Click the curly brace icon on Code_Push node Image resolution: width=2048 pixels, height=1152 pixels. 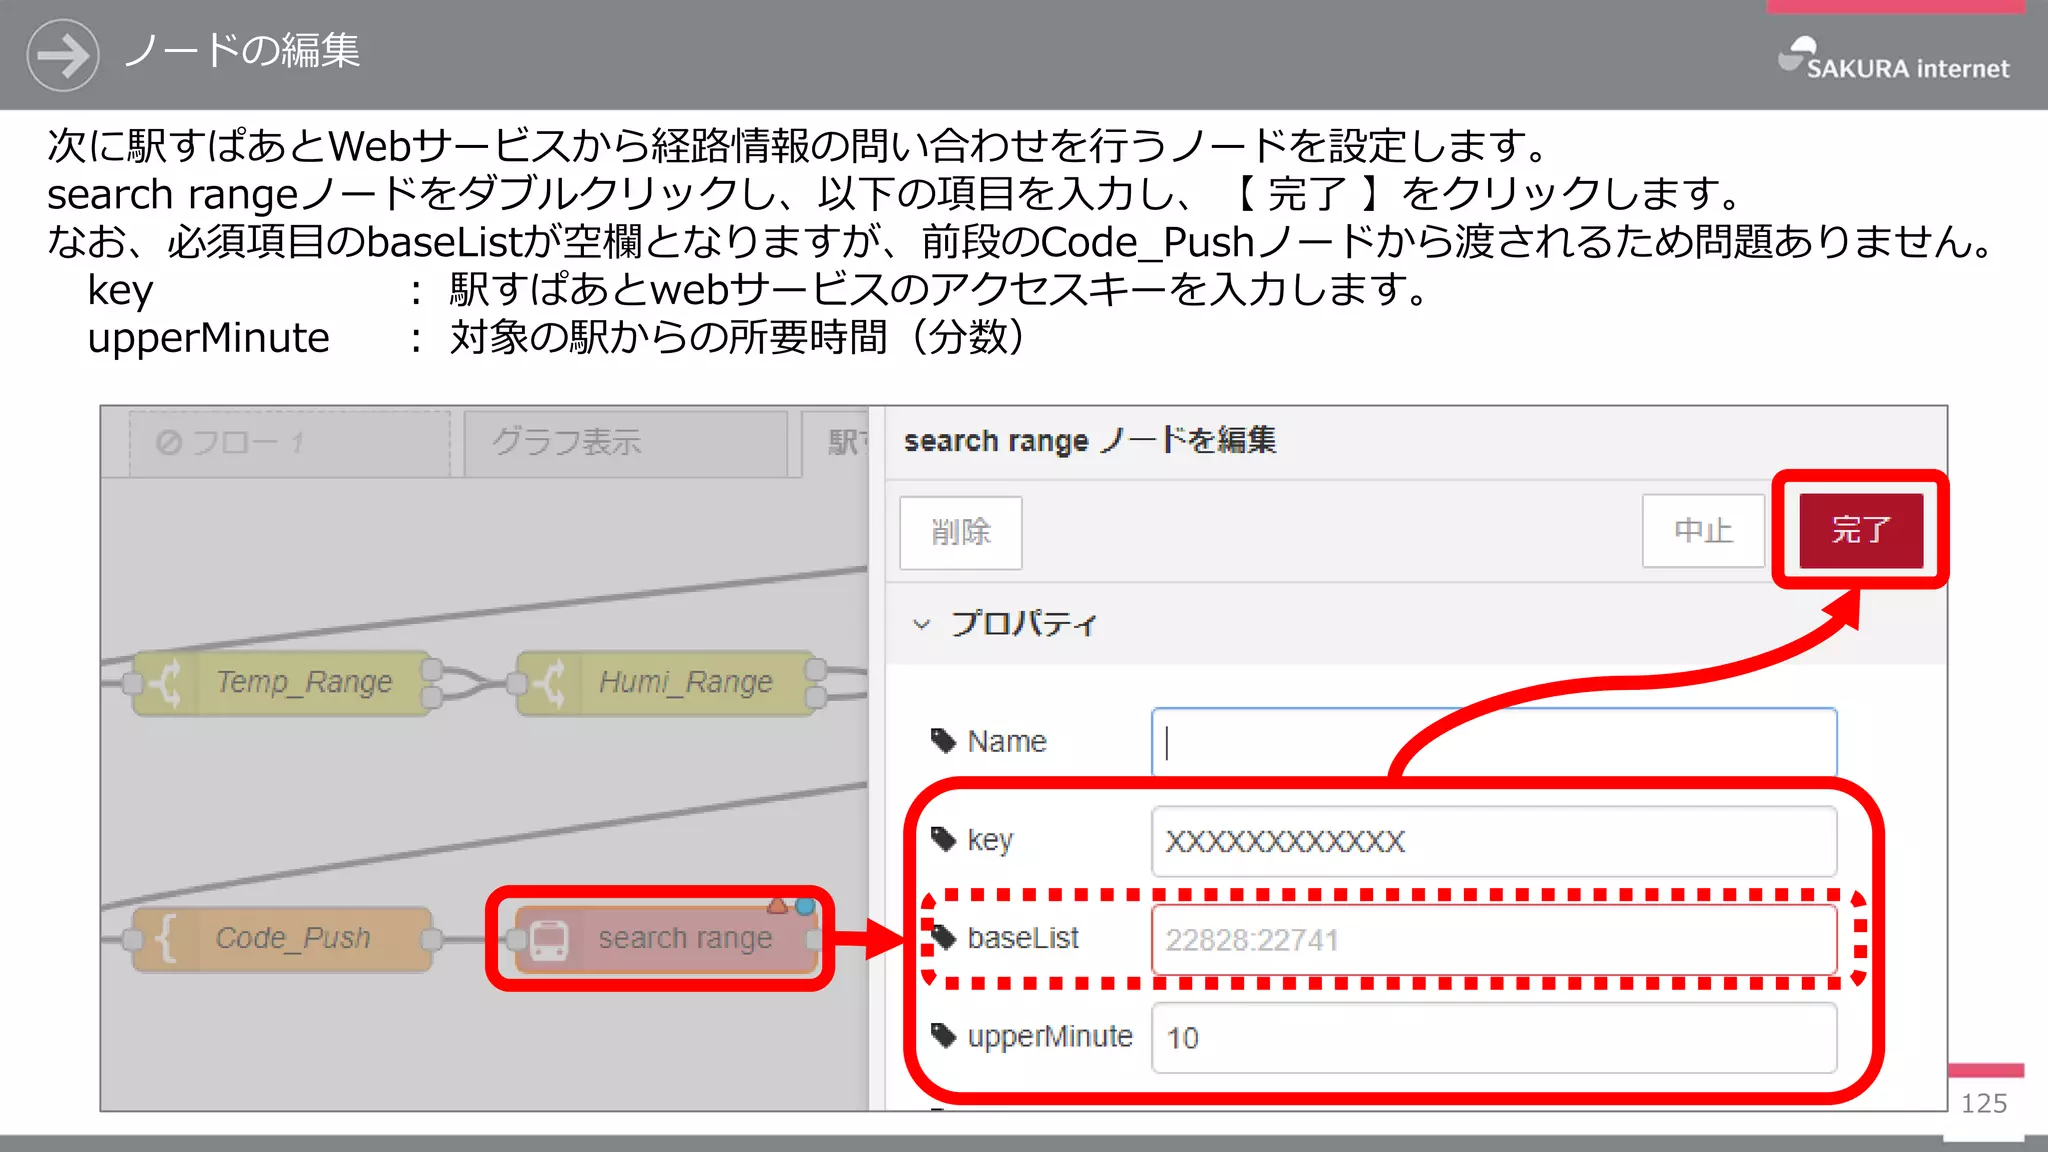click(x=166, y=940)
